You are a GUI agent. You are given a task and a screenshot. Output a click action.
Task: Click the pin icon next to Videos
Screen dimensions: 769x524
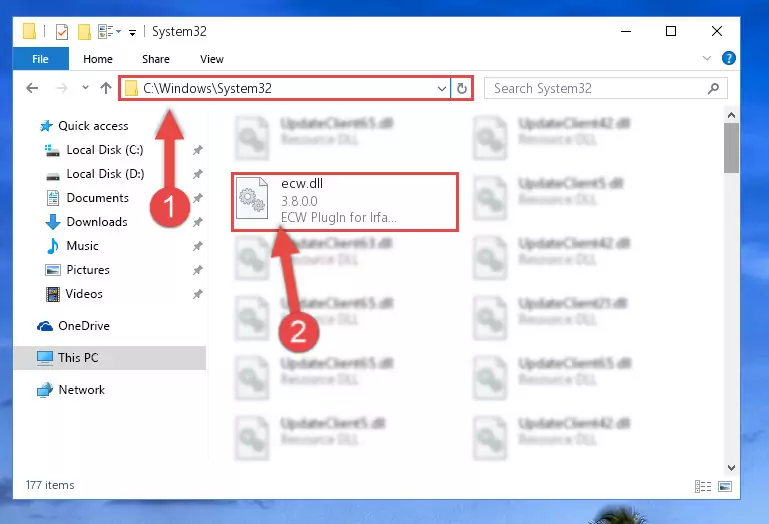coord(198,294)
